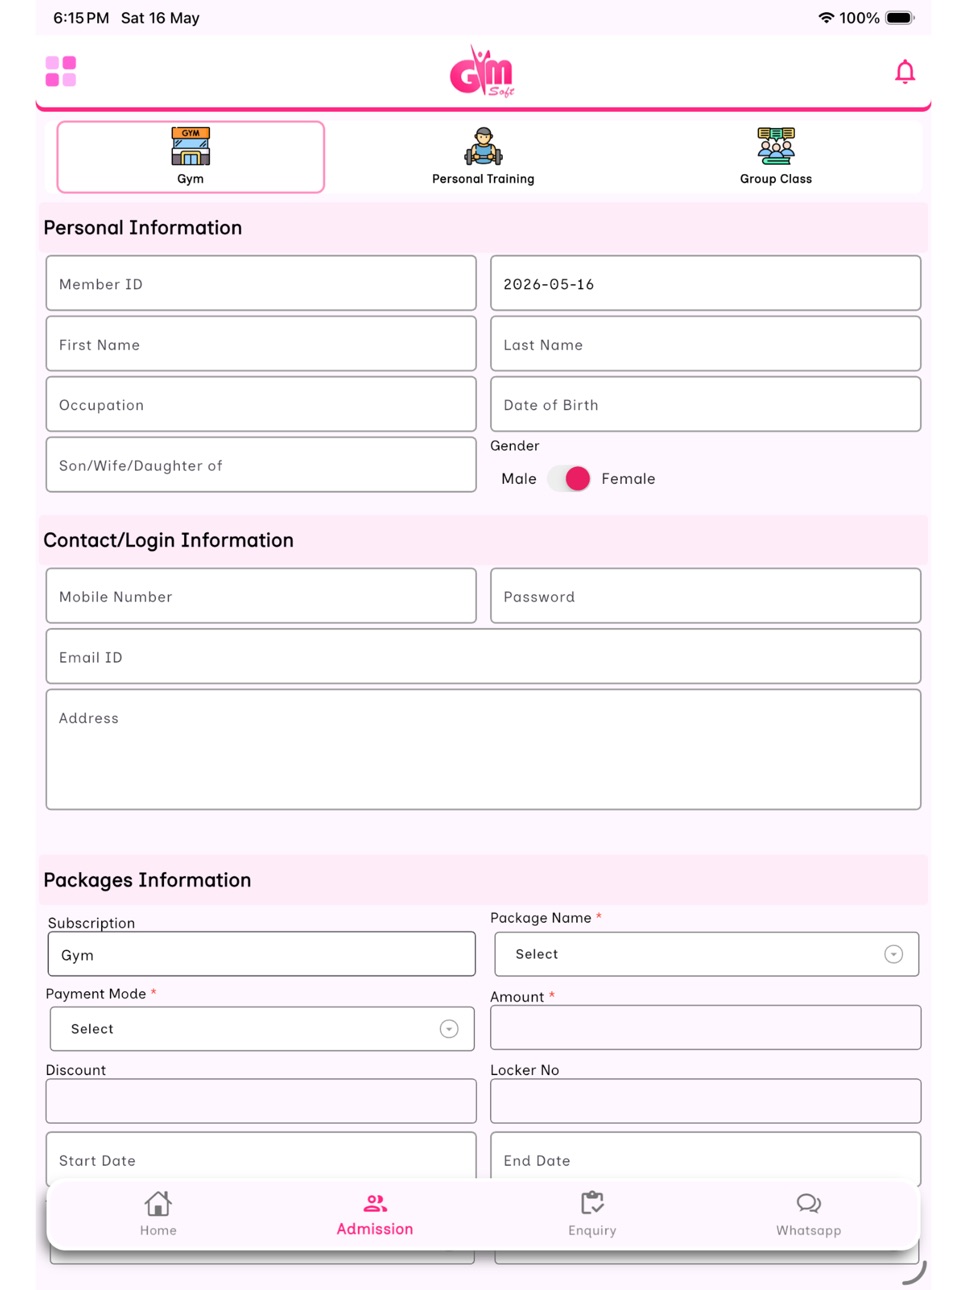This screenshot has width=967, height=1290.
Task: Go to Home via the house icon
Action: point(158,1203)
